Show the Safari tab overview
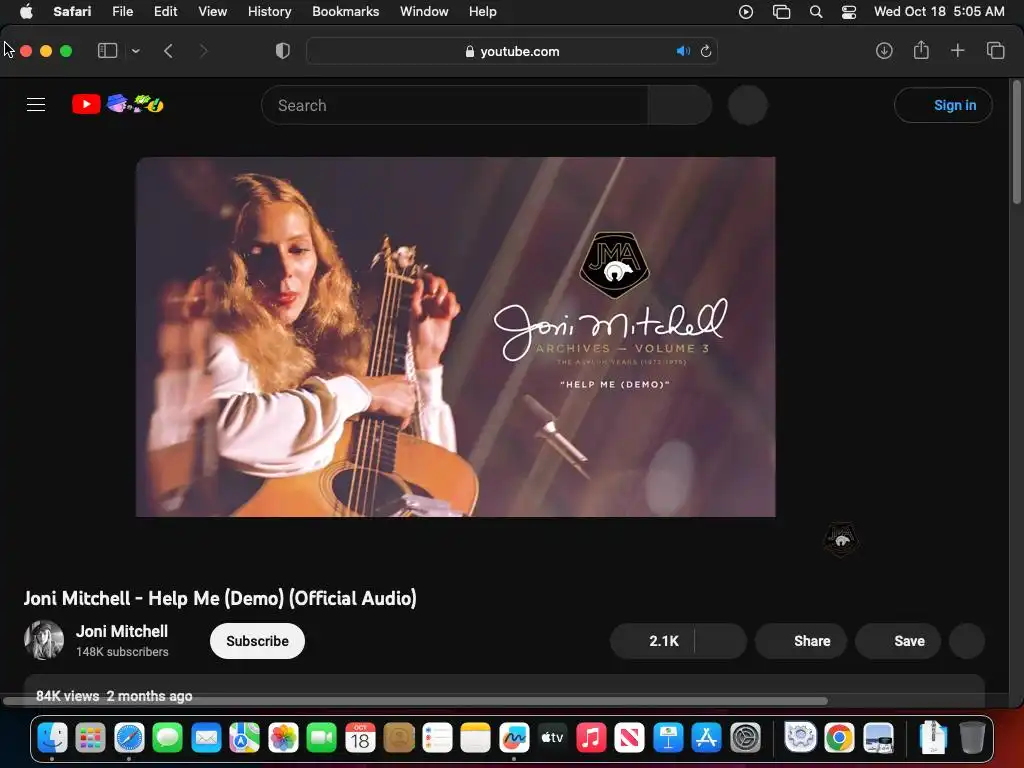Screen dimensions: 1024x768 995,50
